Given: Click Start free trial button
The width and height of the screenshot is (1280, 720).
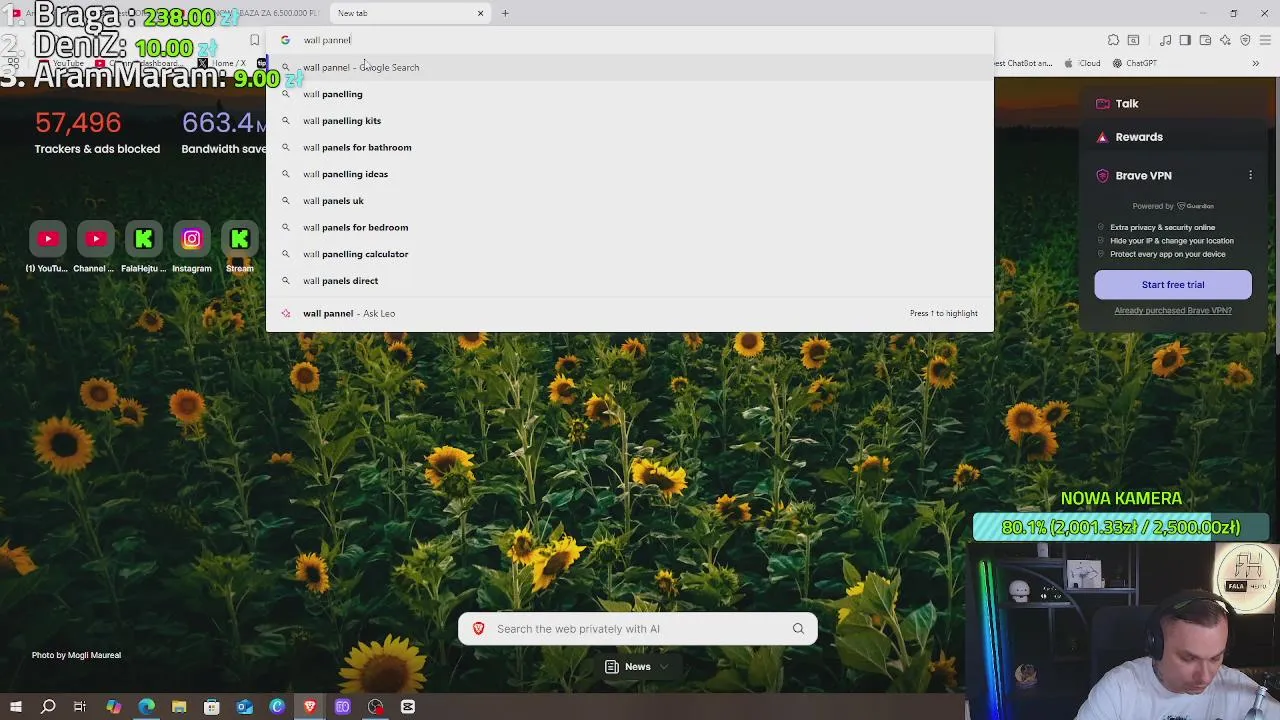Looking at the screenshot, I should click(x=1173, y=285).
